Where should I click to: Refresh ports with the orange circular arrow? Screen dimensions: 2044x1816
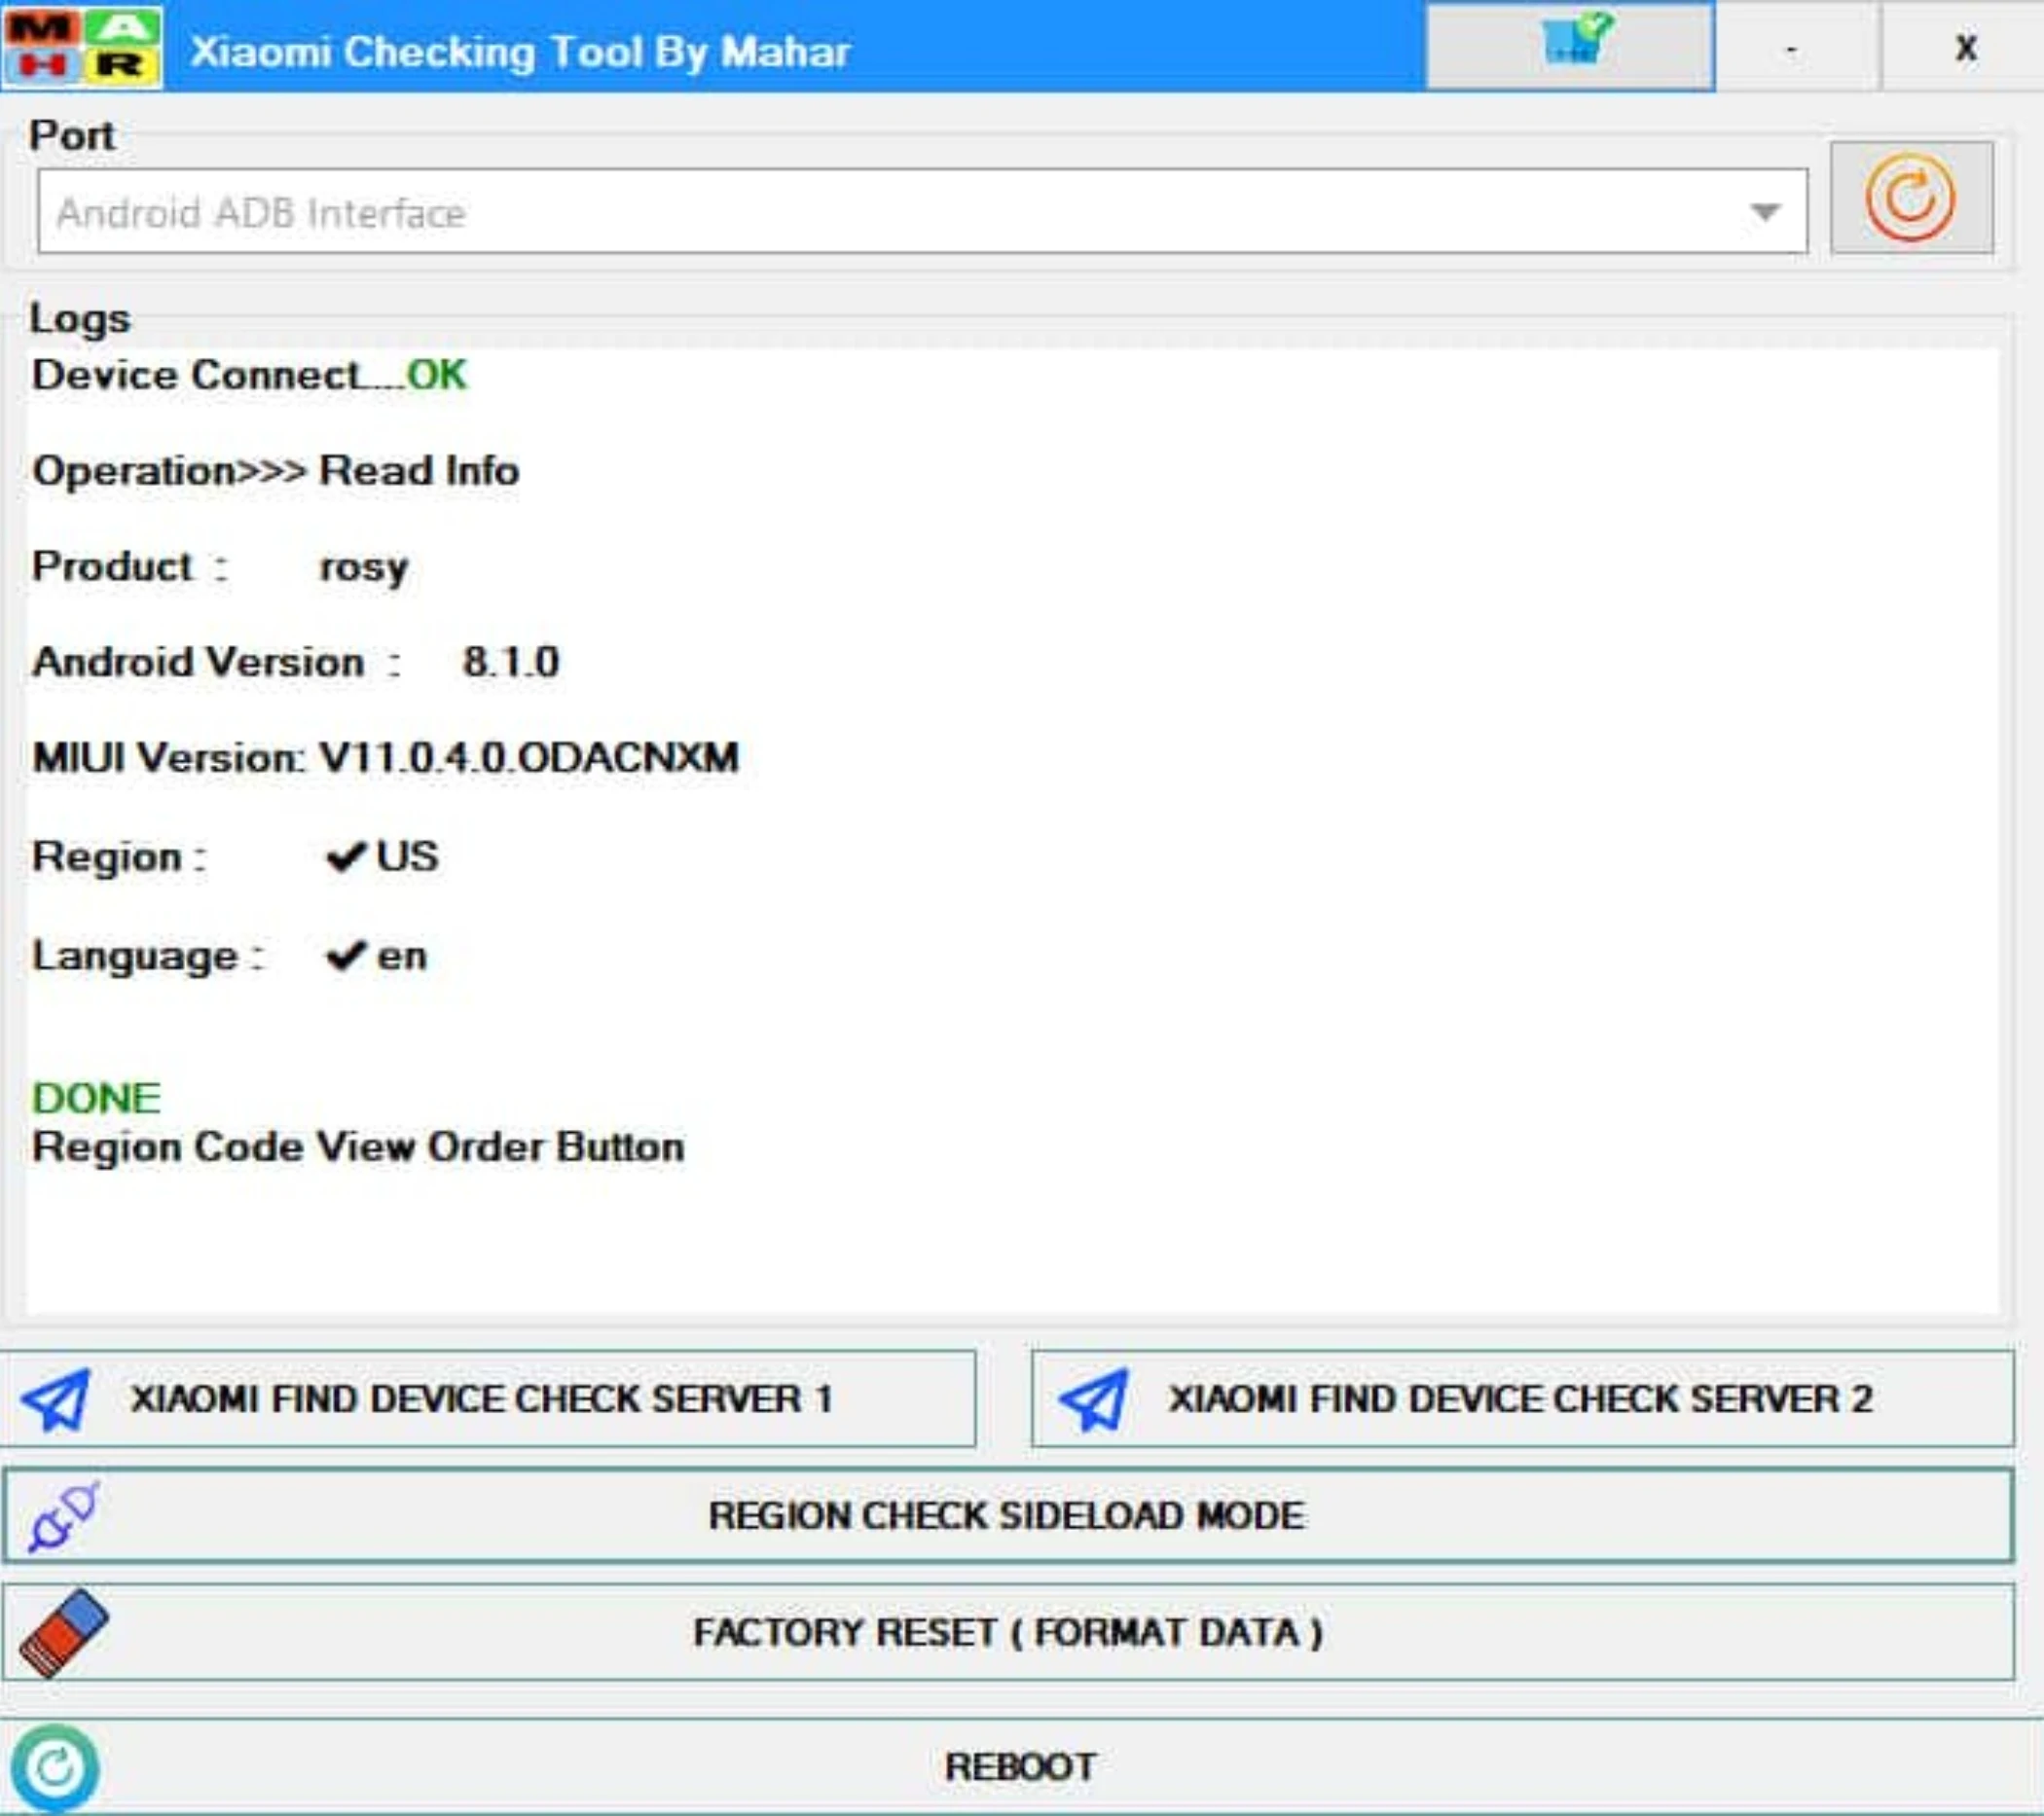1910,198
